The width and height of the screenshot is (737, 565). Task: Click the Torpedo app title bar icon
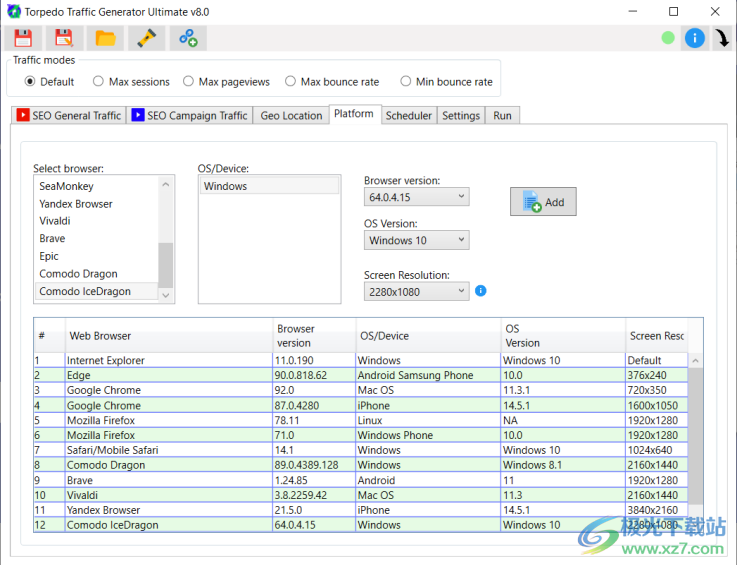pyautogui.click(x=14, y=11)
